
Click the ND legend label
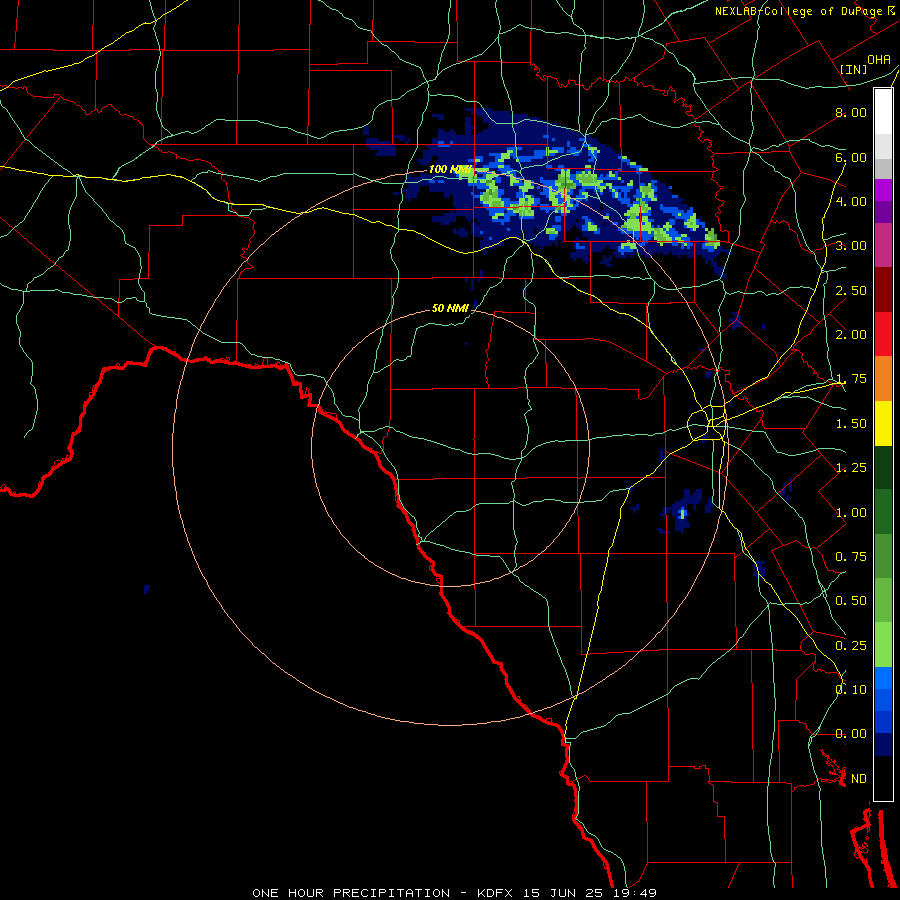[x=859, y=779]
